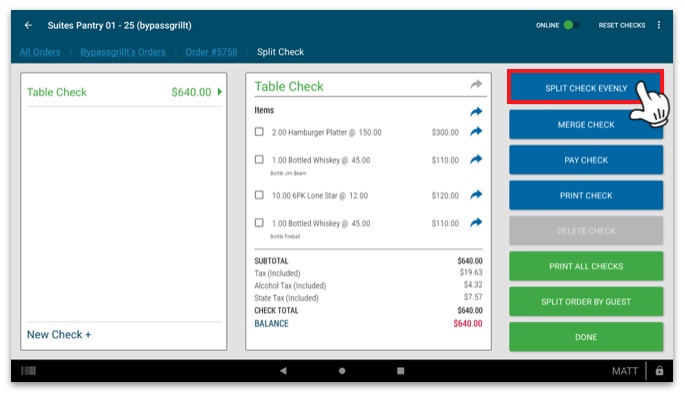The image size is (685, 393).
Task: Tap the Android recent apps square
Action: 401,371
